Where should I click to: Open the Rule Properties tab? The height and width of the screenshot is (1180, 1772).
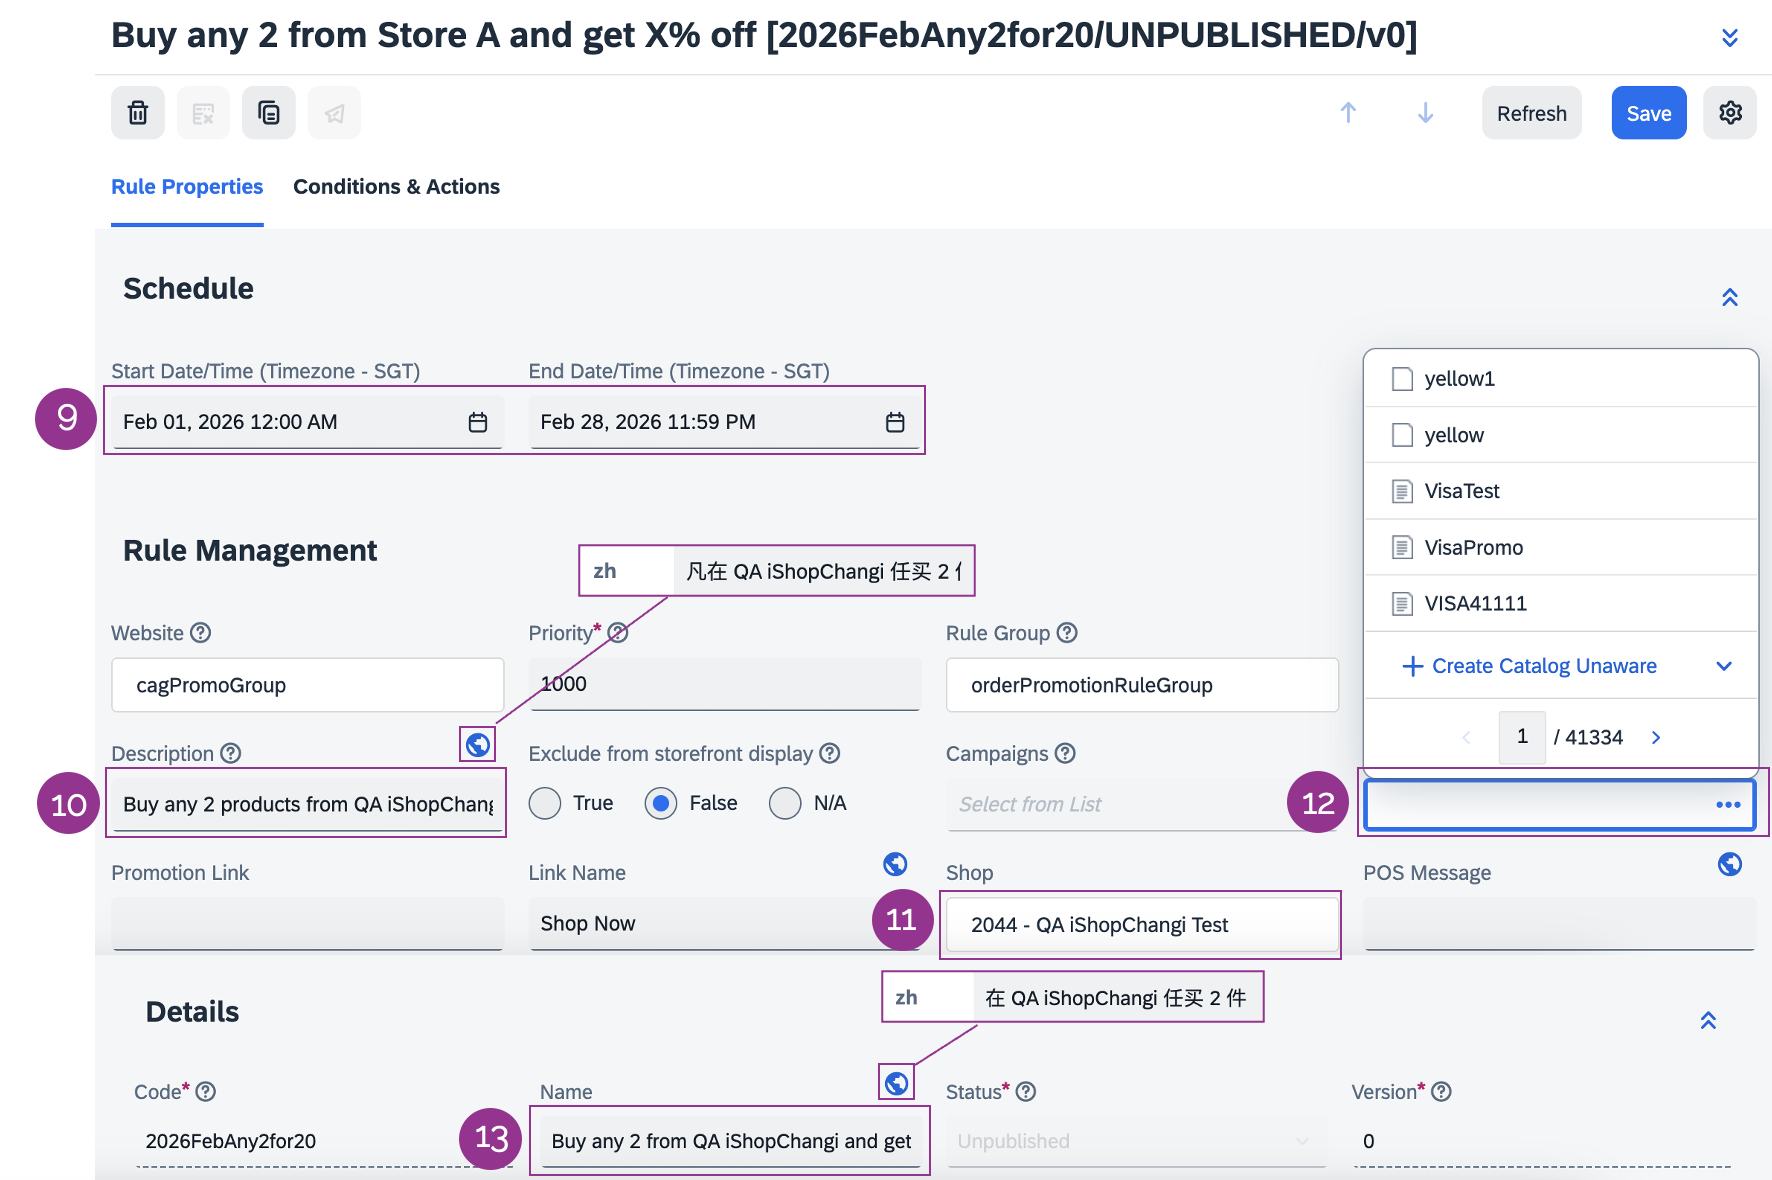point(187,187)
